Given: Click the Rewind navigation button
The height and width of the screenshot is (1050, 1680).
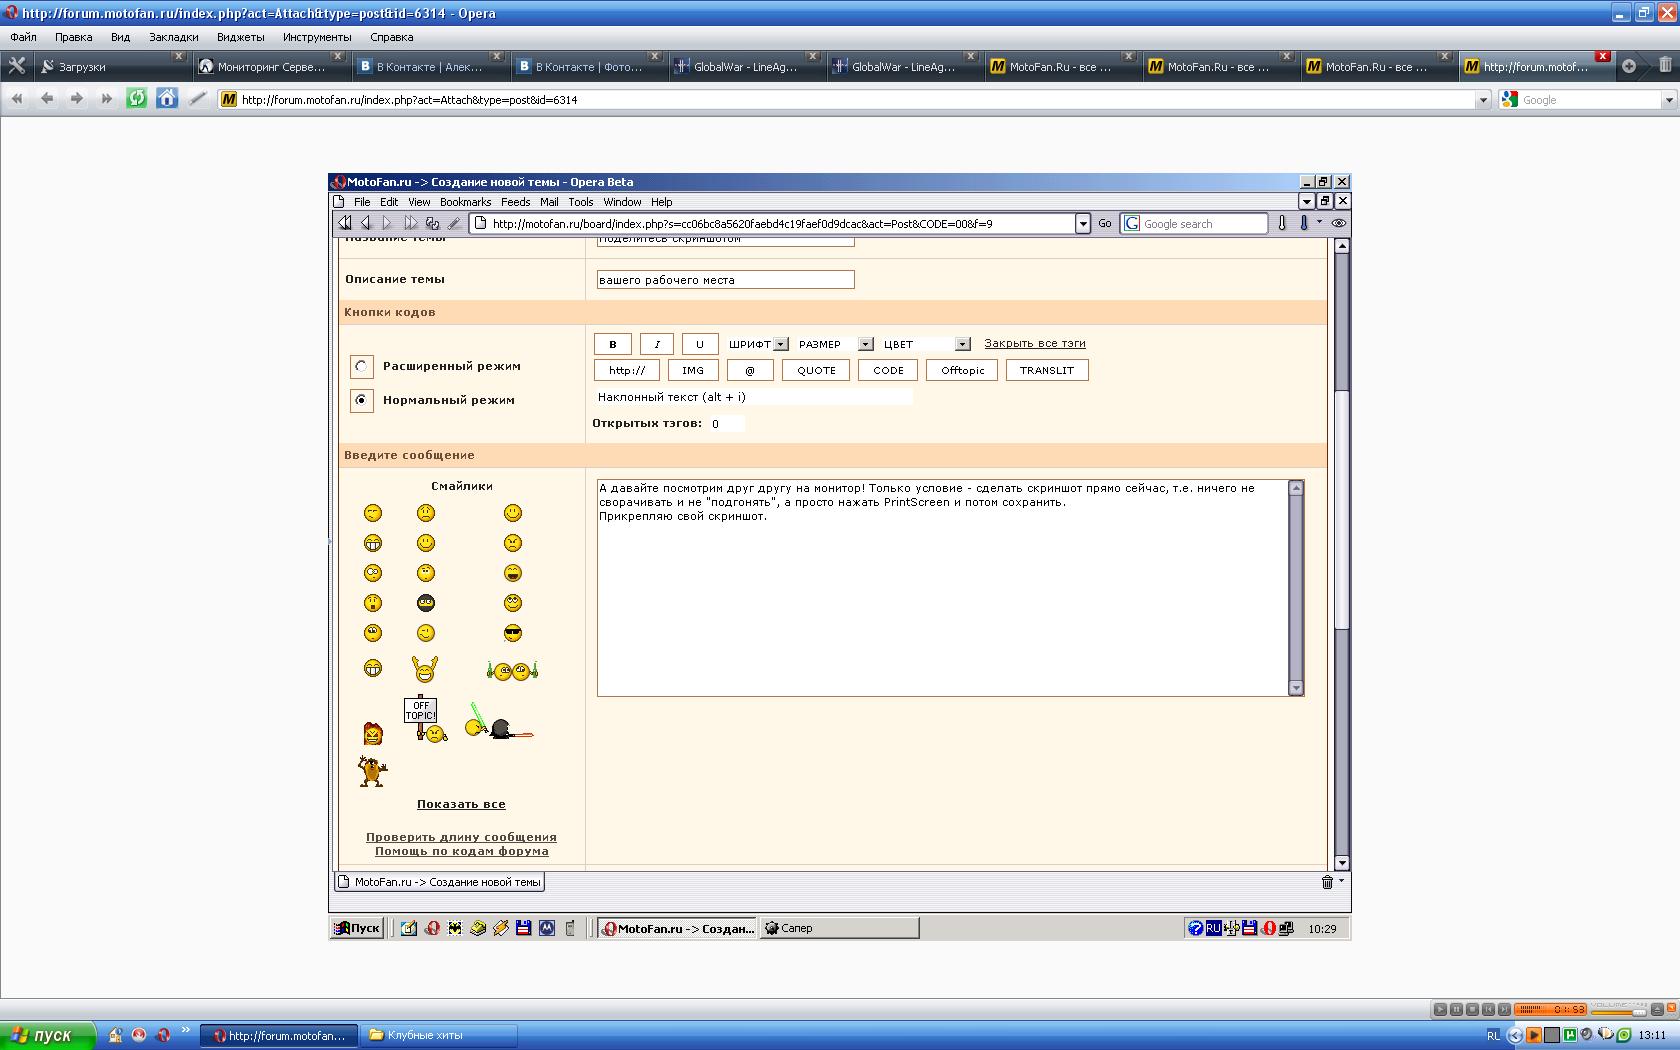Looking at the screenshot, I should [x=17, y=99].
